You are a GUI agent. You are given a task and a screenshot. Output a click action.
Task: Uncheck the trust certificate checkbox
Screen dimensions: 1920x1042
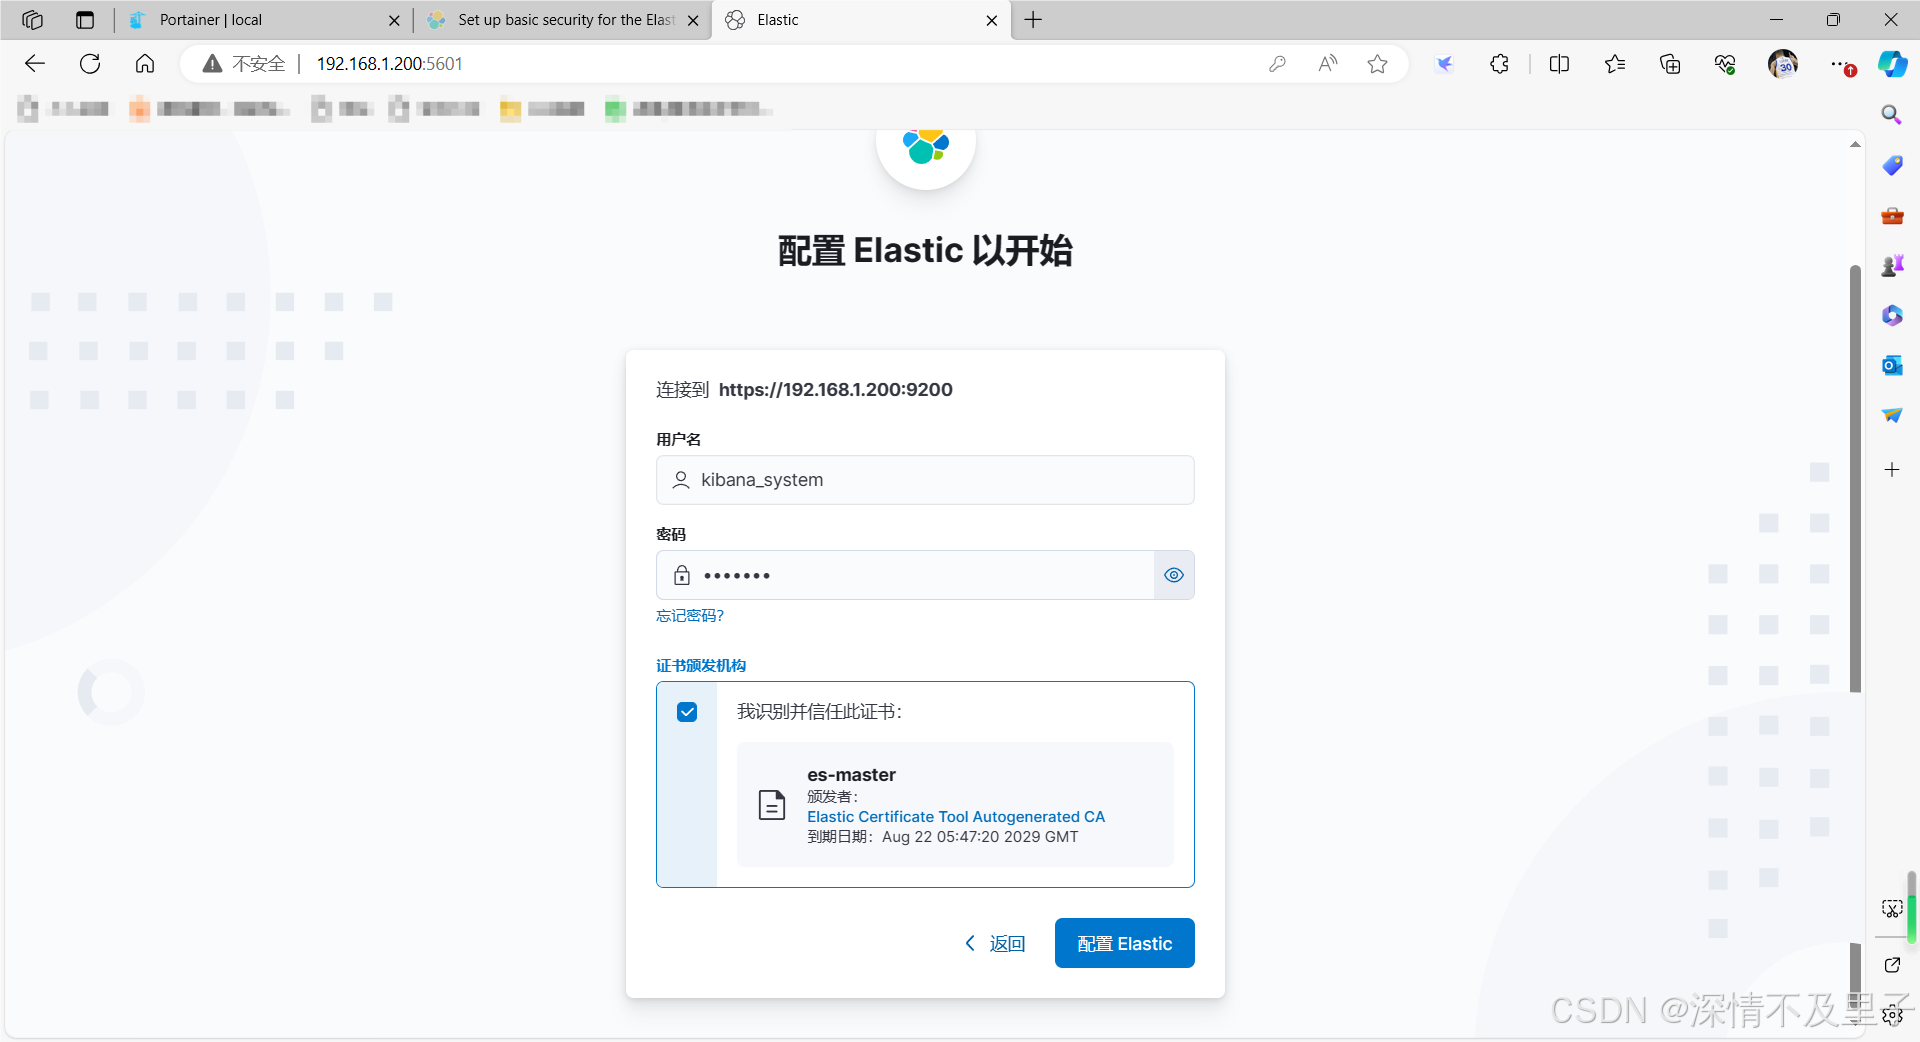click(x=687, y=712)
